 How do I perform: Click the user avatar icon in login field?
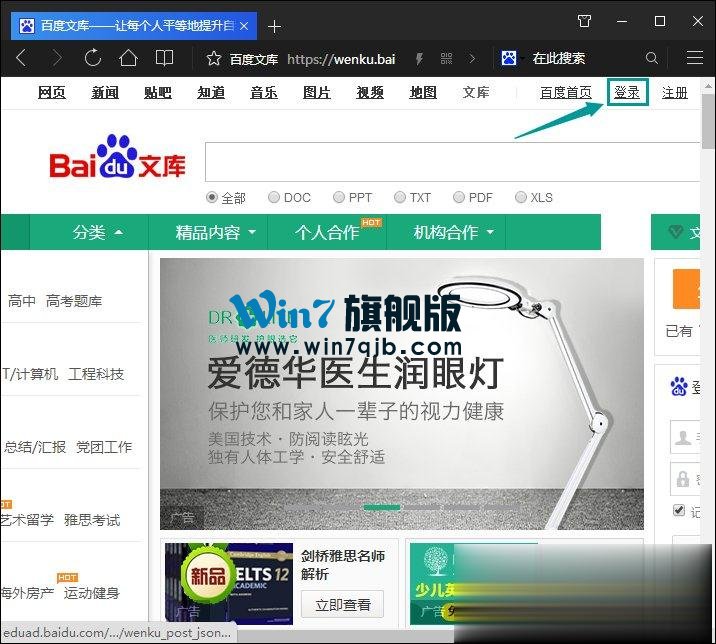pyautogui.click(x=683, y=437)
